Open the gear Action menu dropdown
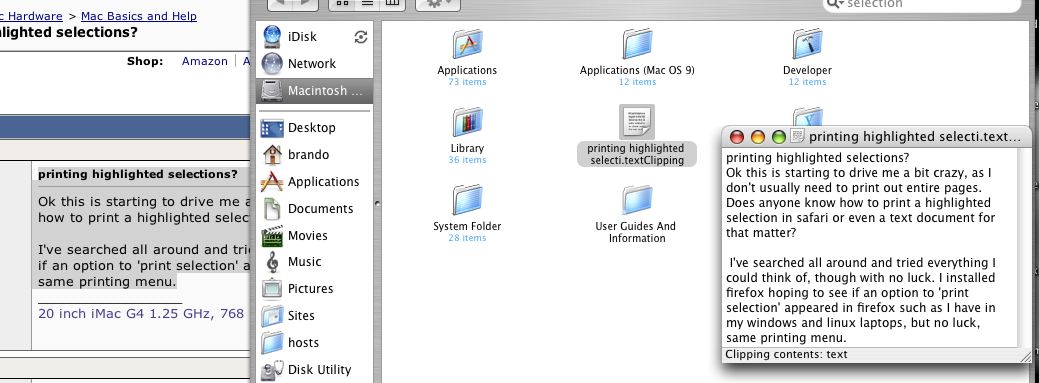 (437, 3)
